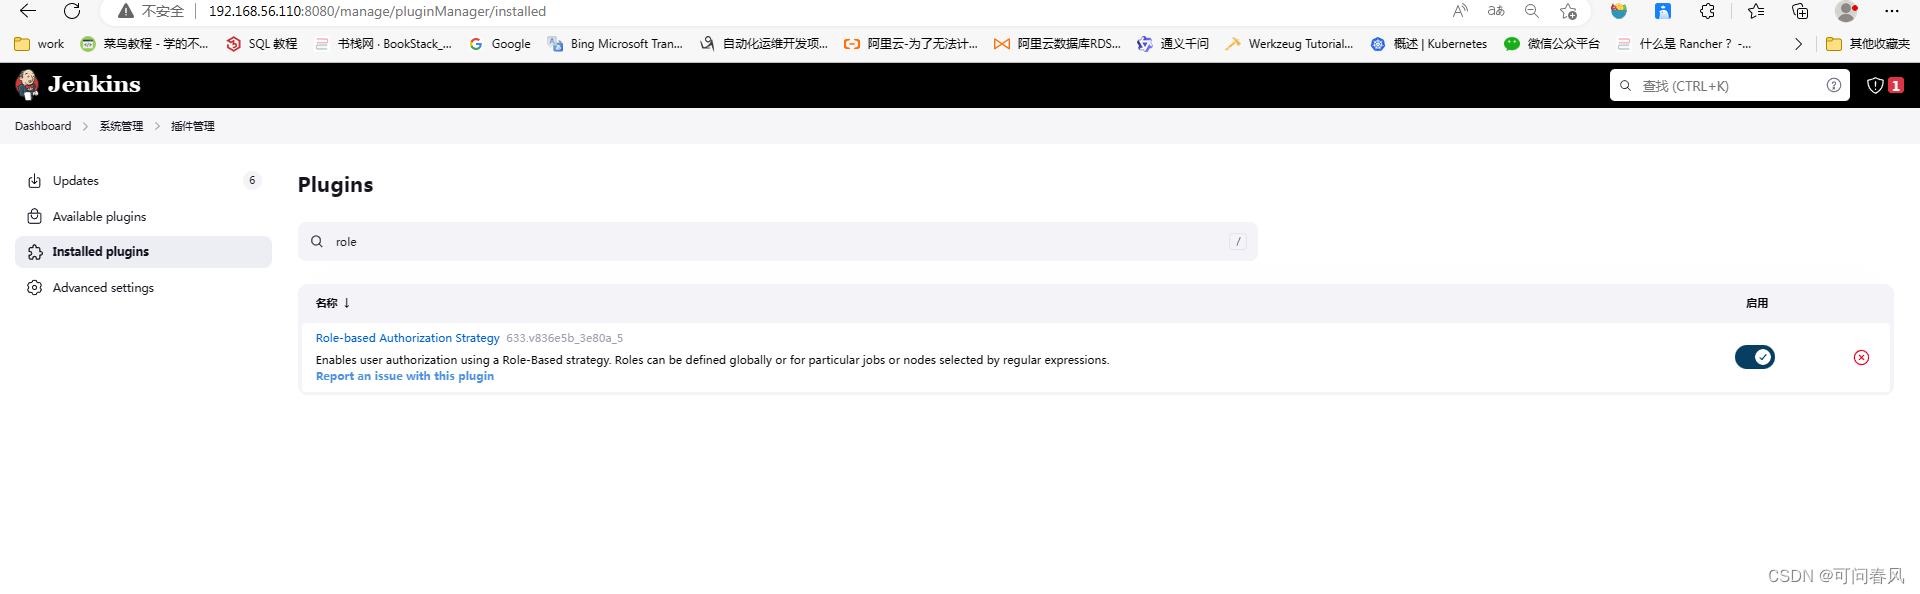
Task: Click the zoom out magnifier icon
Action: [x=1532, y=11]
